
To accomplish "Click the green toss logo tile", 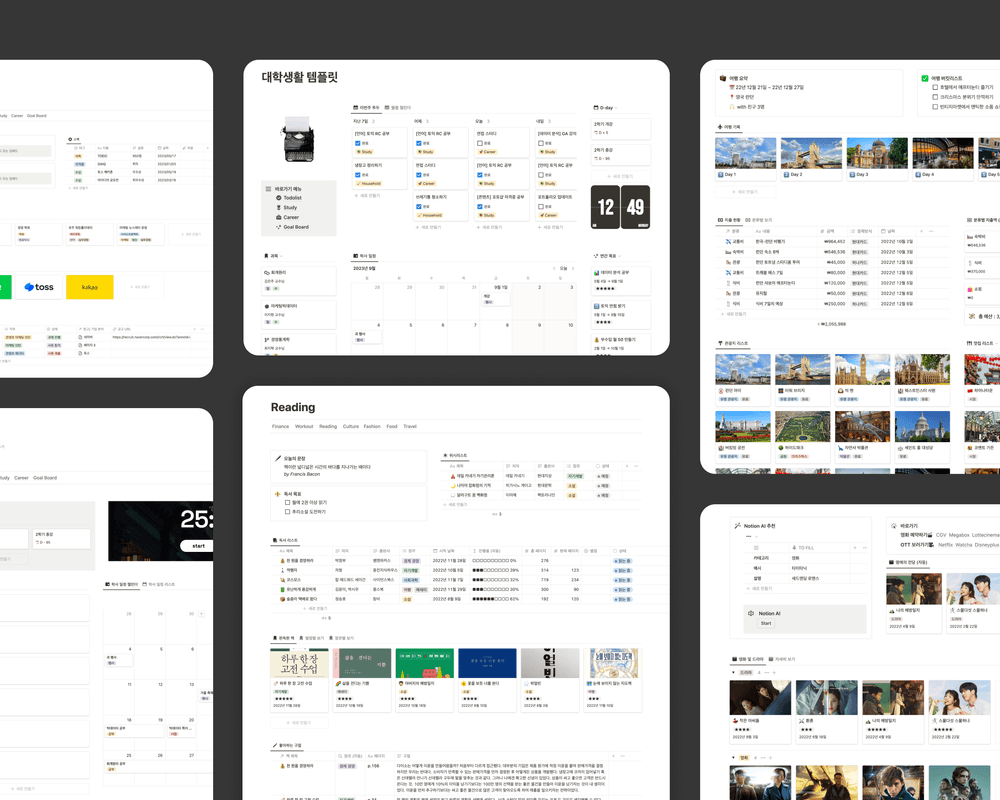I will click(38, 287).
